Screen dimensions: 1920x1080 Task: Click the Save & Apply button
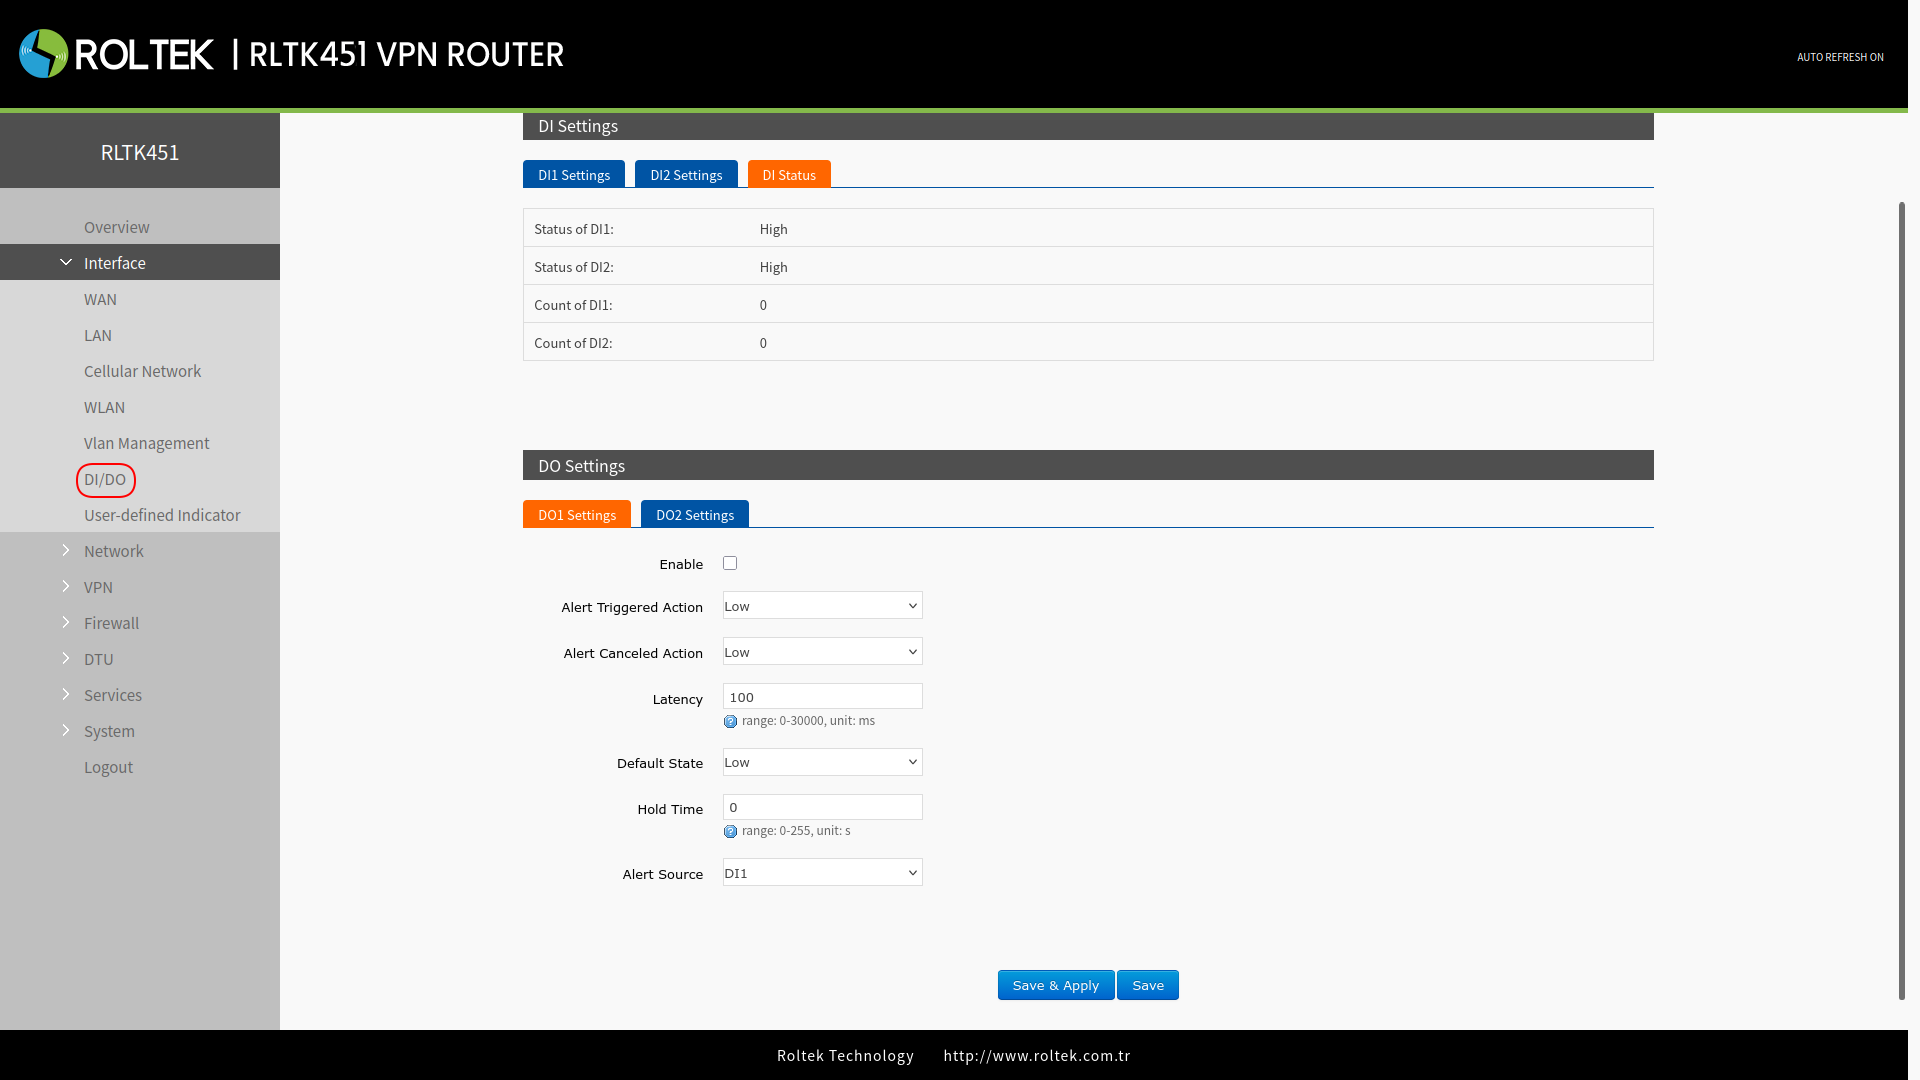click(1055, 986)
